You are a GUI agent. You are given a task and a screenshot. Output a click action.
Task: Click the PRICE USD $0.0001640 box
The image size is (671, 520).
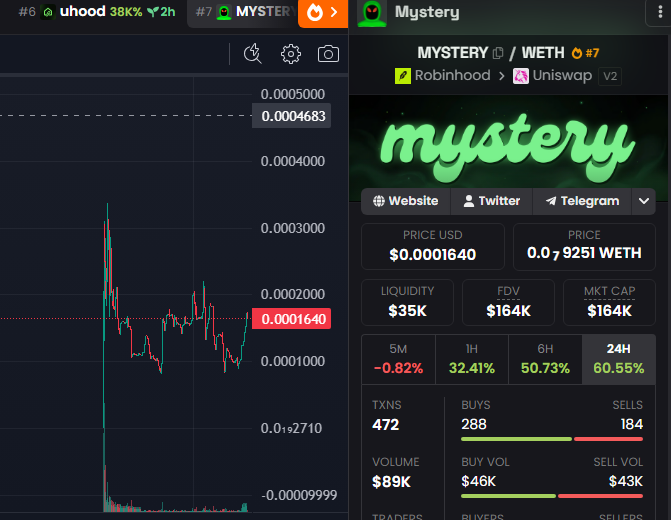point(433,247)
